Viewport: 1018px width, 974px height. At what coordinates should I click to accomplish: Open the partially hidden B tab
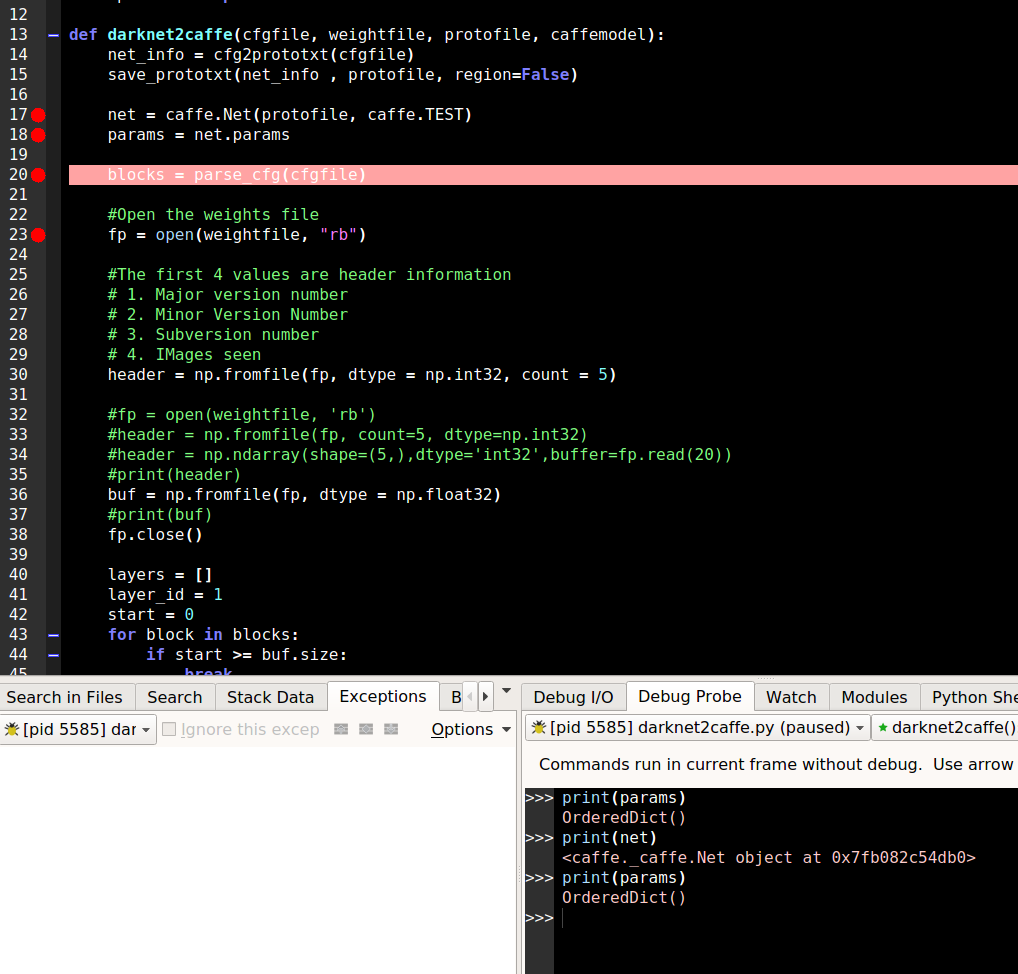[452, 697]
